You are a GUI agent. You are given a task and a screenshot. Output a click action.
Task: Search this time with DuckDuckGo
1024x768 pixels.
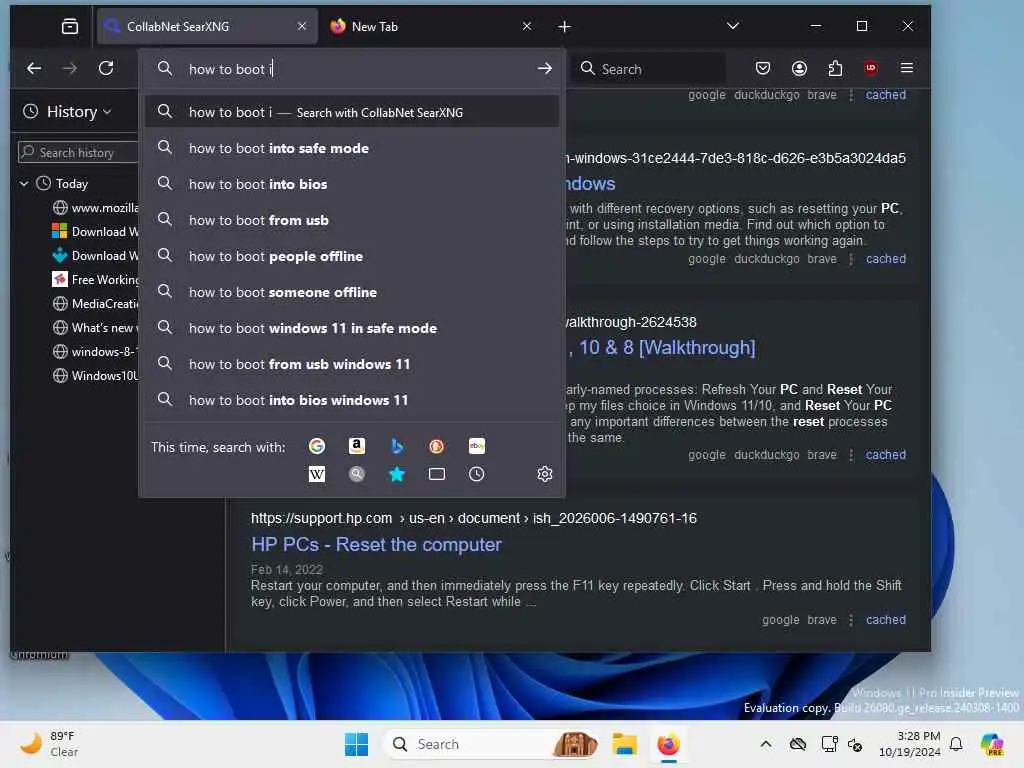(436, 446)
